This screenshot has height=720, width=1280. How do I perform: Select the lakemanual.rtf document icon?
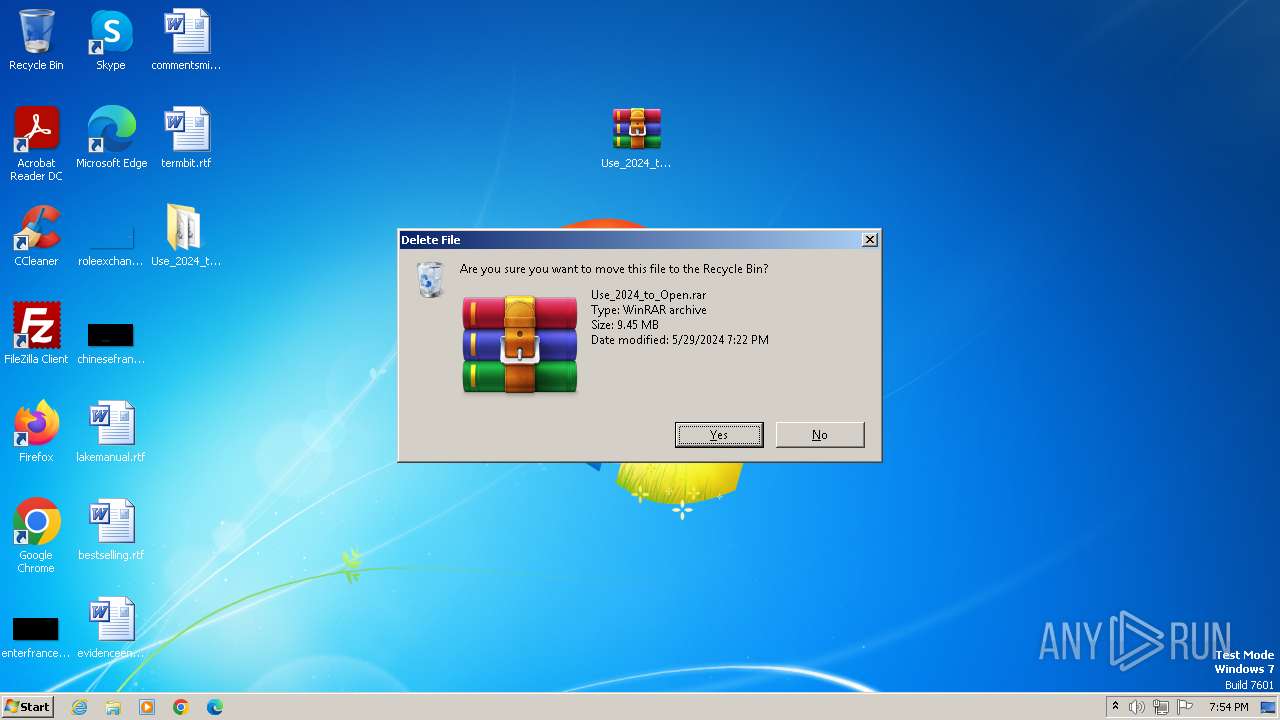pyautogui.click(x=111, y=432)
